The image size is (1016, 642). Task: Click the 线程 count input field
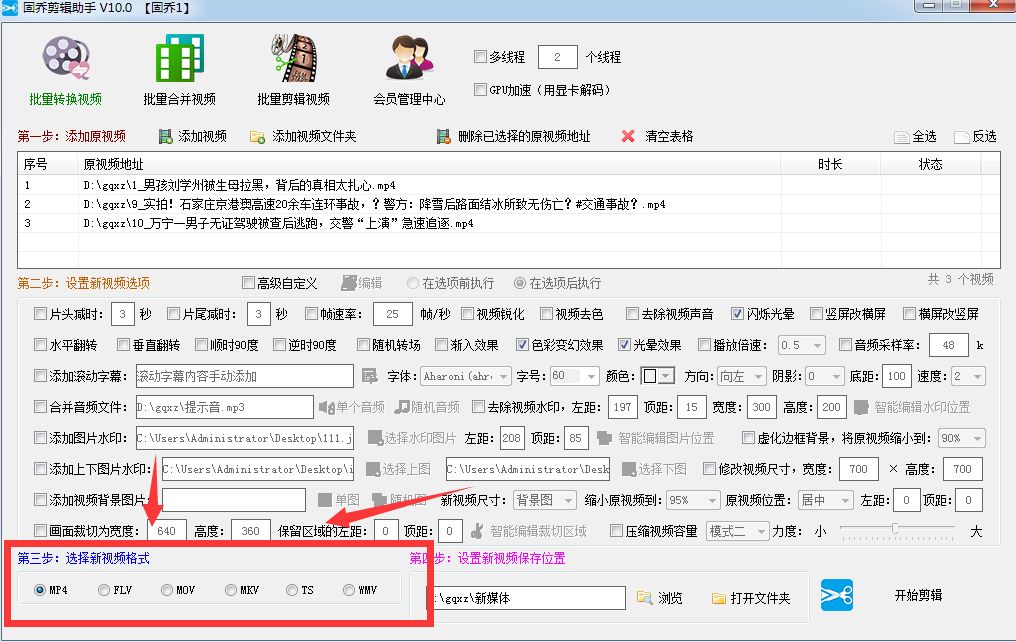pyautogui.click(x=557, y=57)
